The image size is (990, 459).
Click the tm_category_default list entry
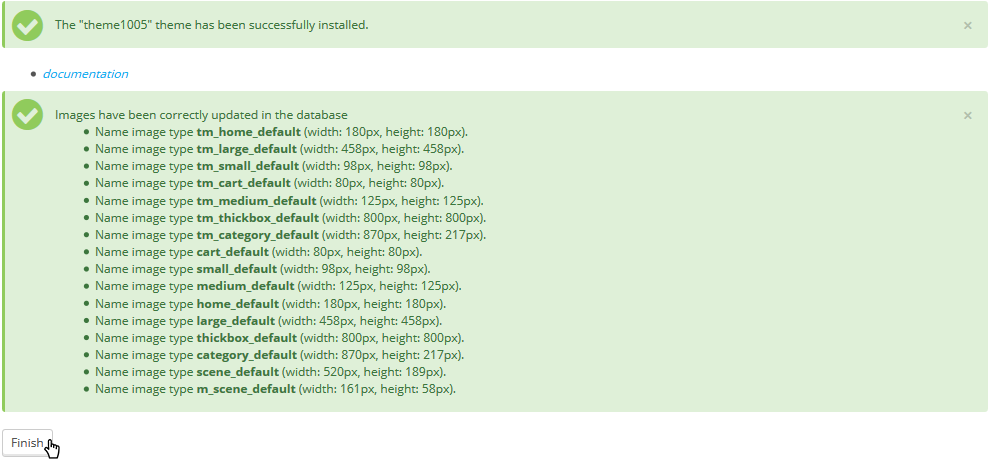click(290, 235)
